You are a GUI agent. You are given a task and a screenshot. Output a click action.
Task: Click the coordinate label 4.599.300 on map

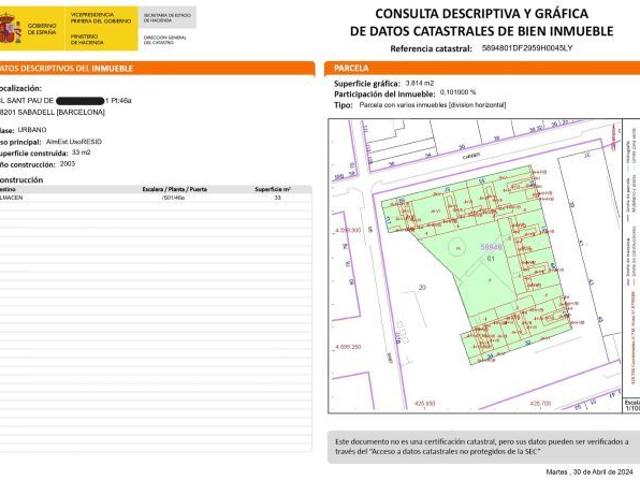click(348, 230)
